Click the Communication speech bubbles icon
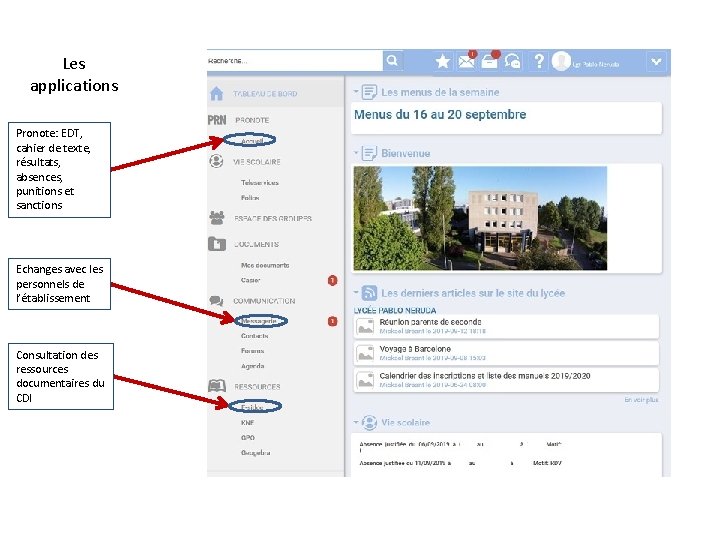The width and height of the screenshot is (720, 540). (216, 301)
